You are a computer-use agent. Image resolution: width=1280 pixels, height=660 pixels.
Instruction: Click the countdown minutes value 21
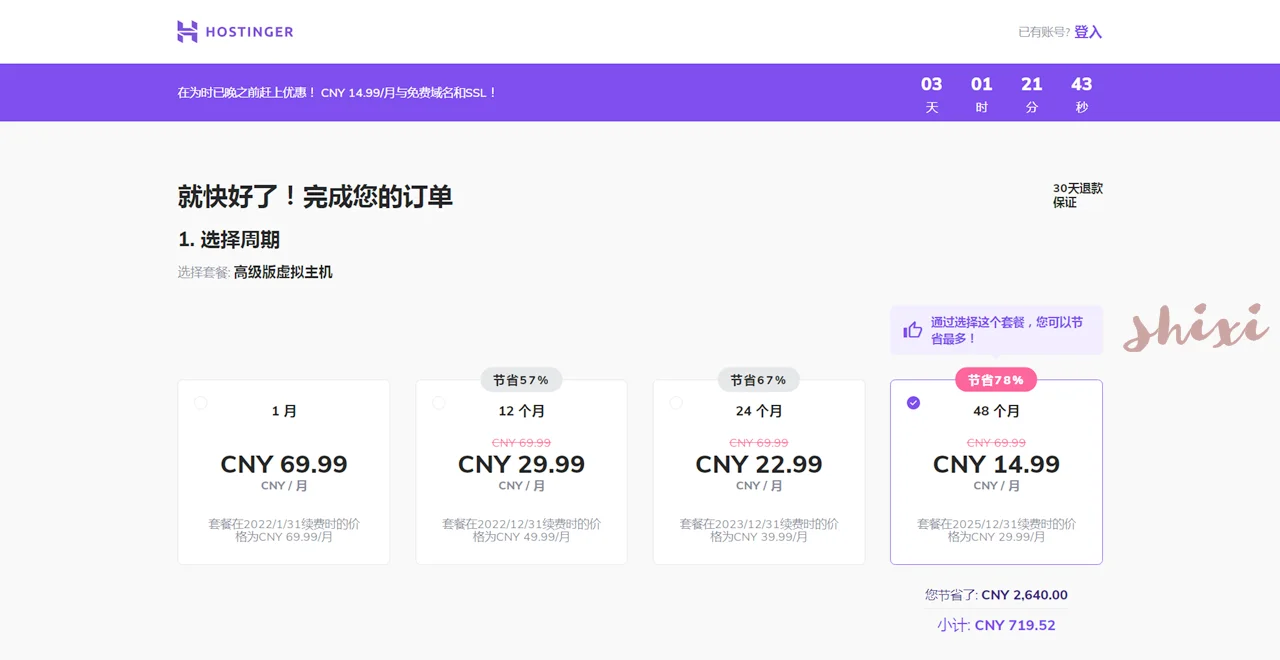1032,84
